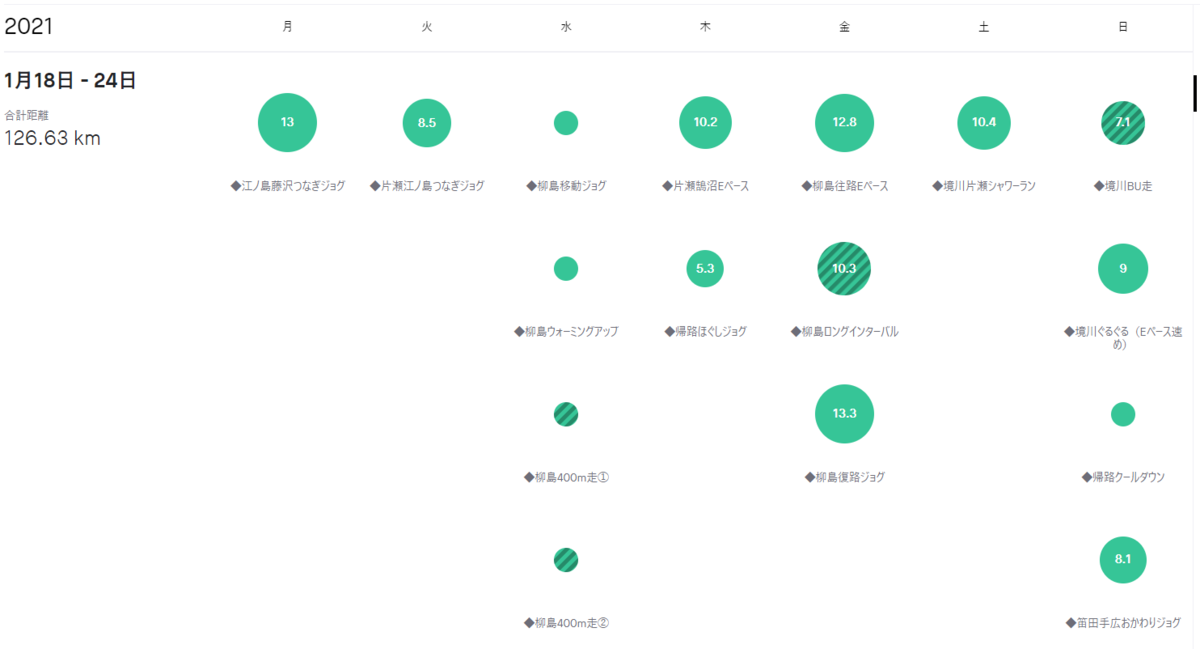The width and height of the screenshot is (1200, 649).
Task: Open the striped 10.3 km Friday bubble
Action: (844, 268)
